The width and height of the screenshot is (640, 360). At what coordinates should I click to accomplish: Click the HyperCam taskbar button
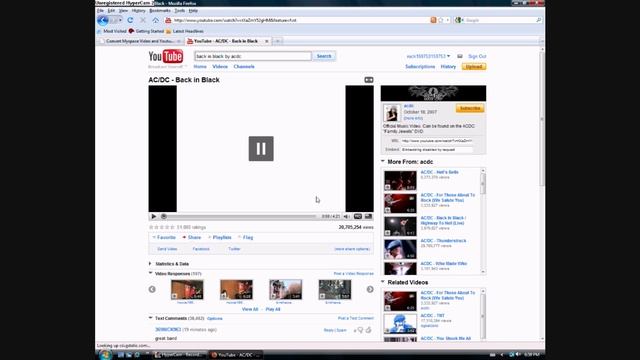click(x=179, y=355)
